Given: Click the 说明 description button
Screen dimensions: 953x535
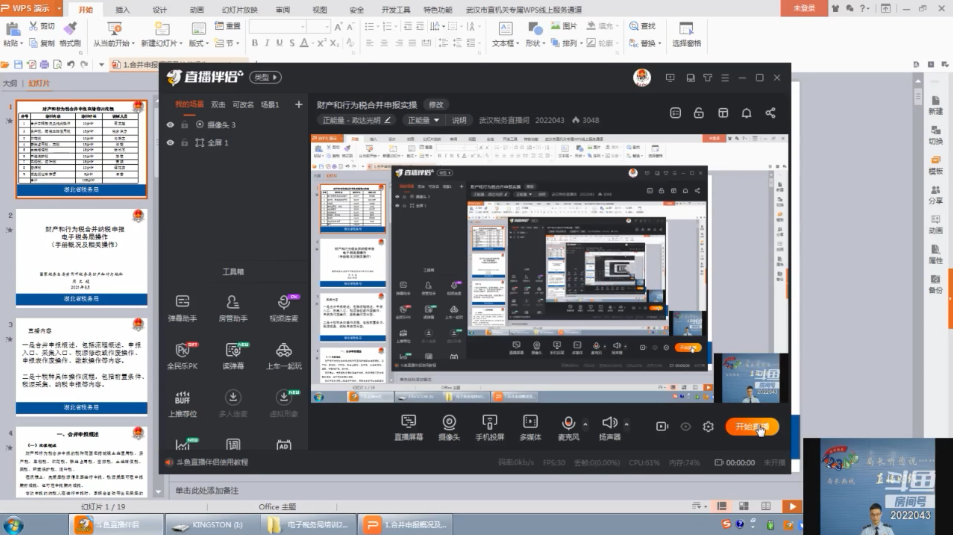Looking at the screenshot, I should tap(459, 120).
